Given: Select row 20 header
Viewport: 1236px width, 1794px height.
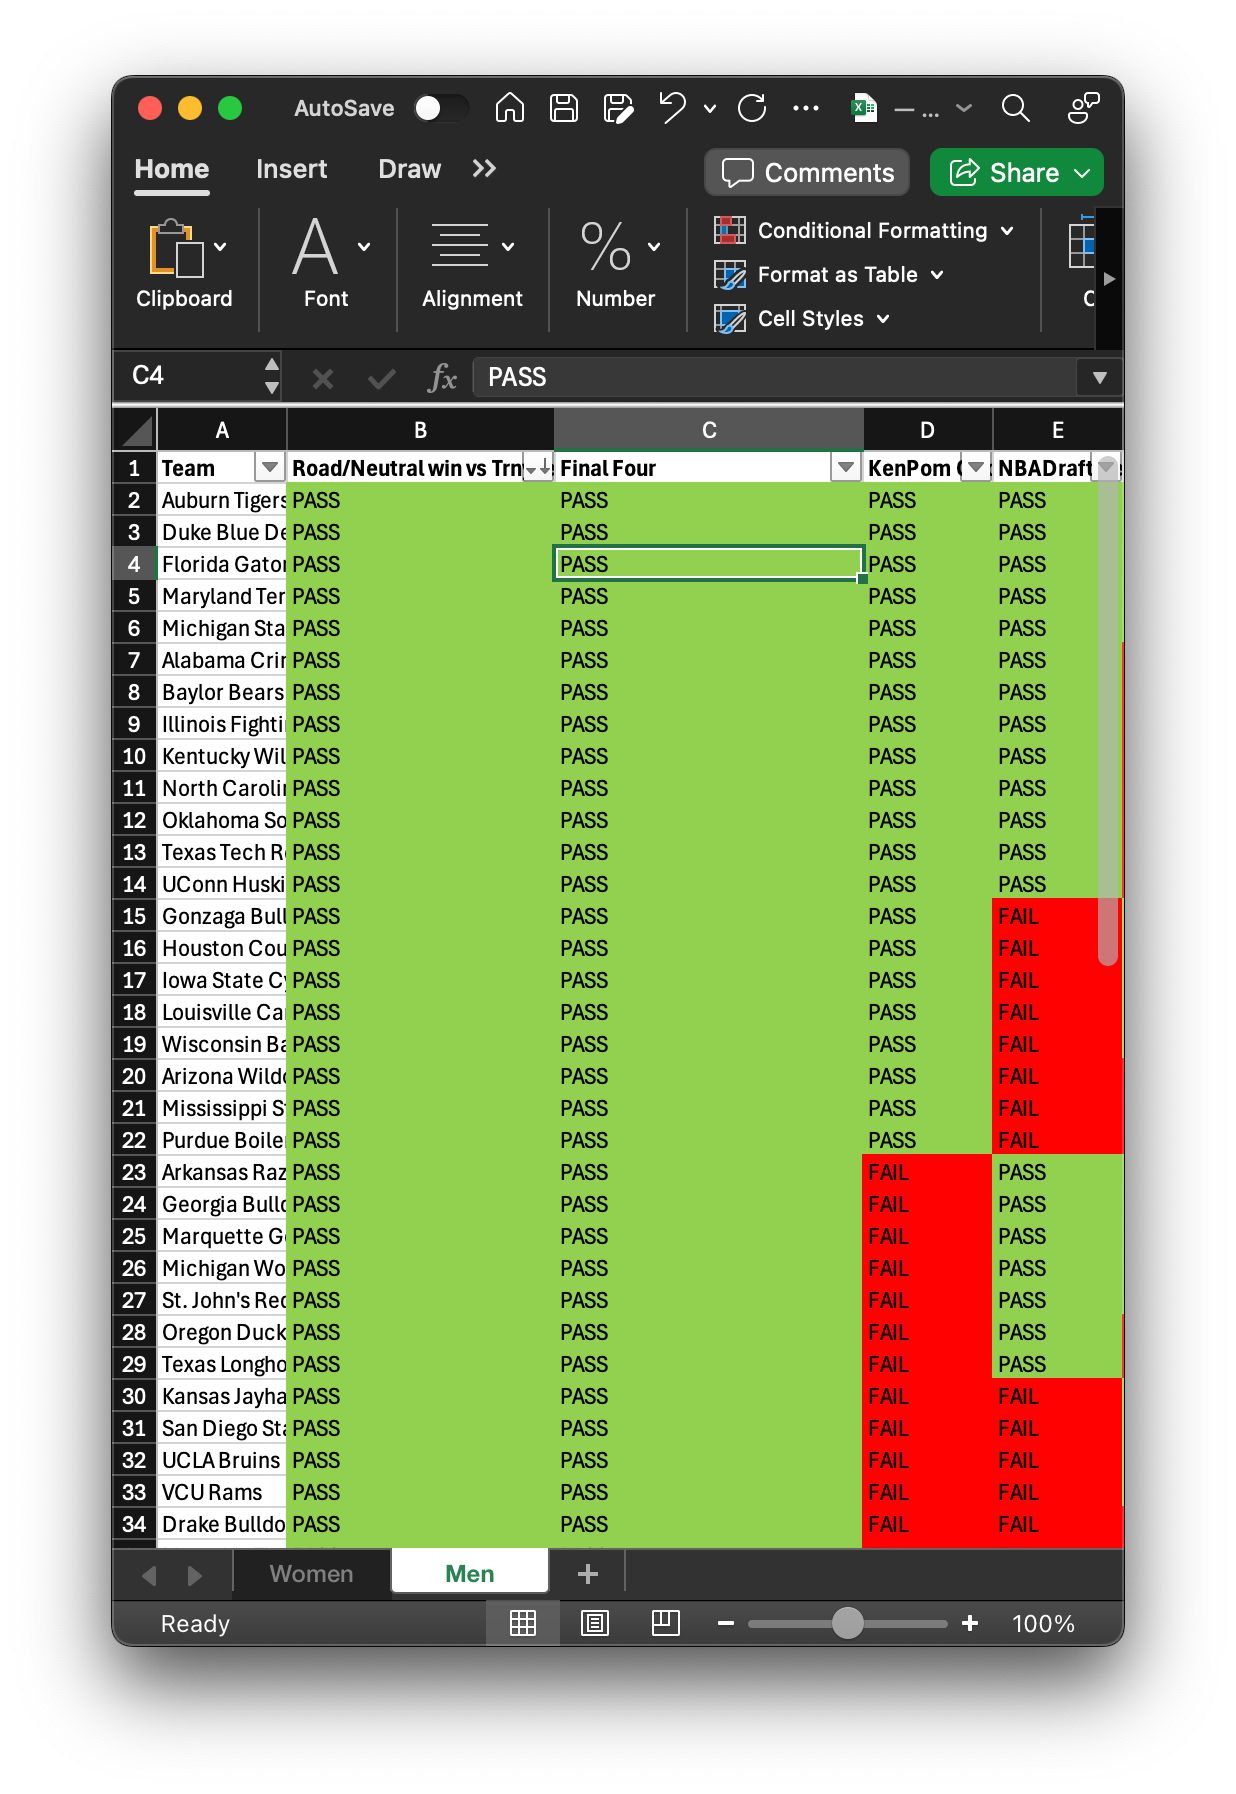Looking at the screenshot, I should (x=135, y=1076).
